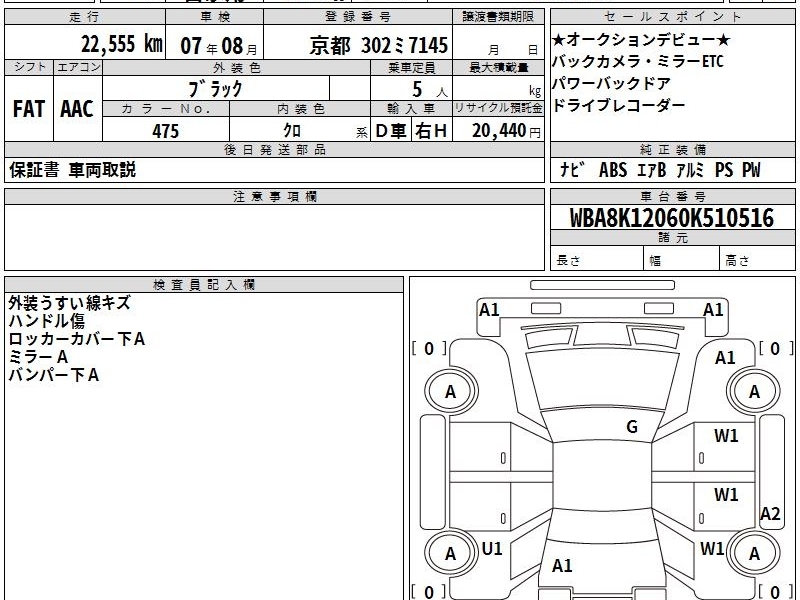Click the ドライブレコーダー line
The height and width of the screenshot is (600, 800).
pyautogui.click(x=618, y=105)
